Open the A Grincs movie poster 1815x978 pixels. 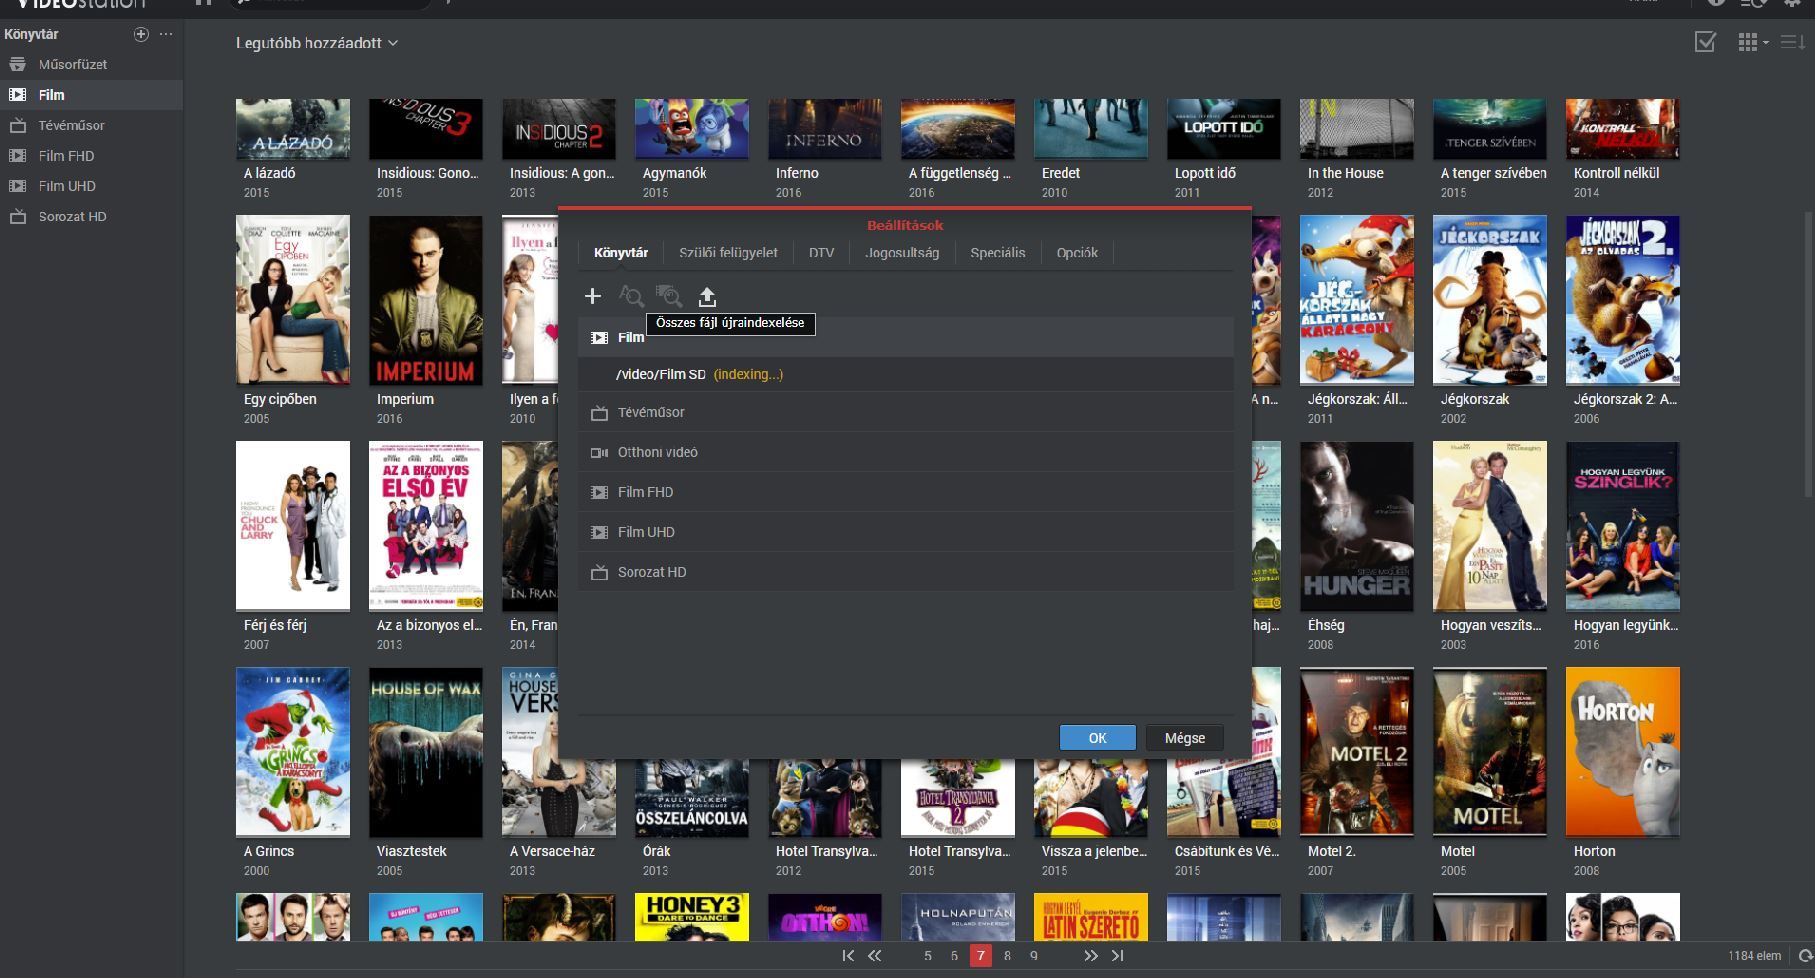tap(293, 752)
